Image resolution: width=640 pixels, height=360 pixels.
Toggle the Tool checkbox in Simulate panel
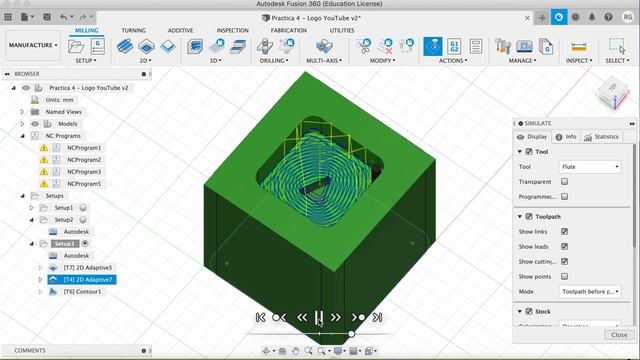coord(529,151)
